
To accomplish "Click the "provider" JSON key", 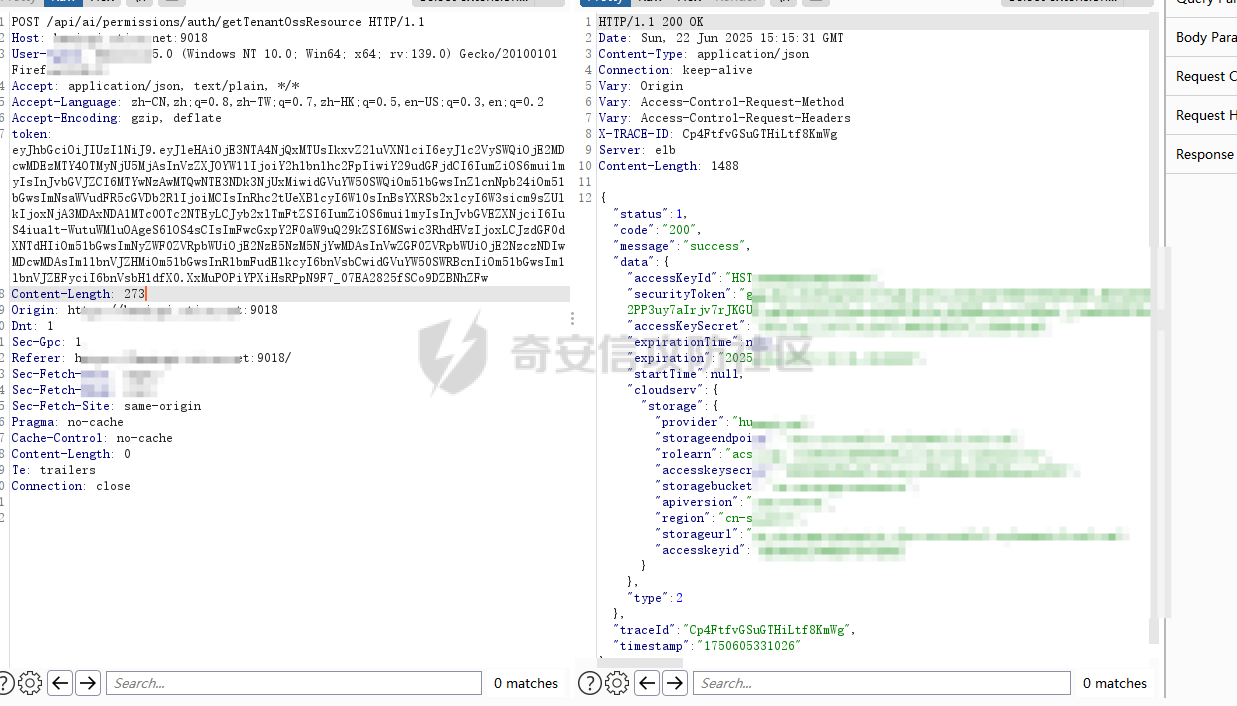I will pyautogui.click(x=689, y=422).
